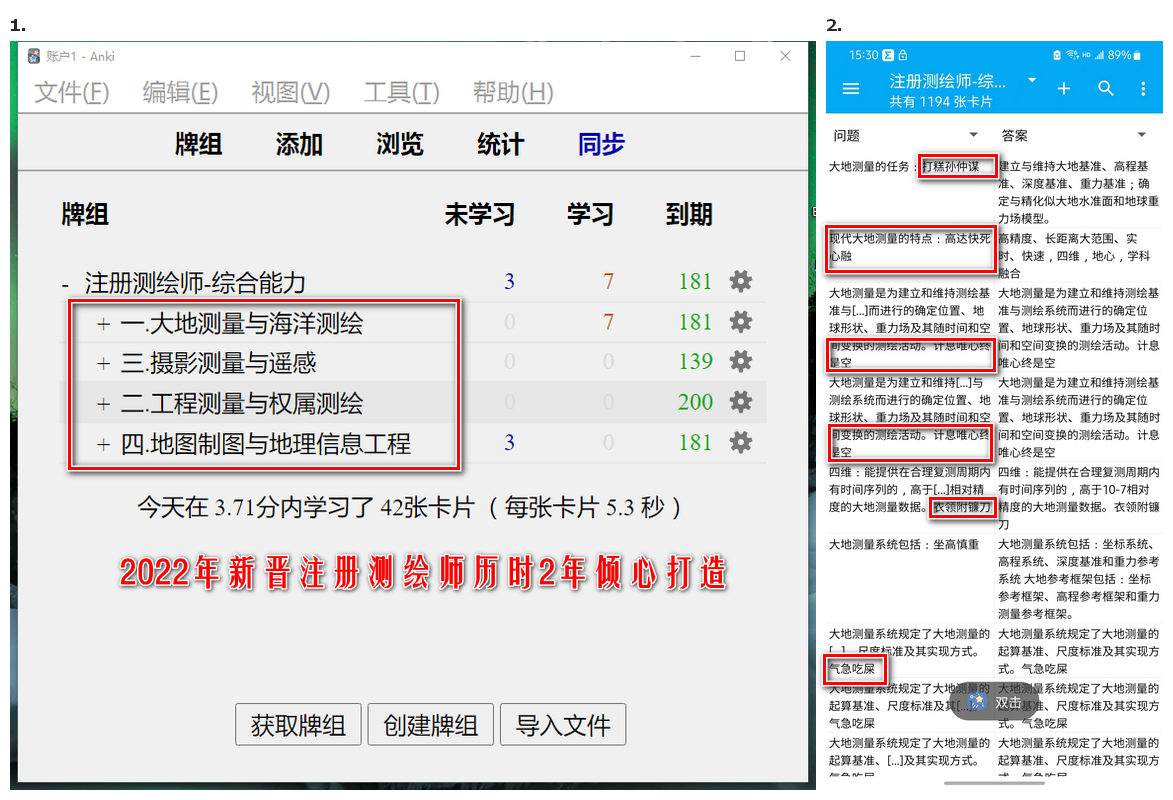This screenshot has width=1173, height=800.
Task: Open gear settings for 大地测量与海洋测绘 deck
Action: click(x=740, y=322)
